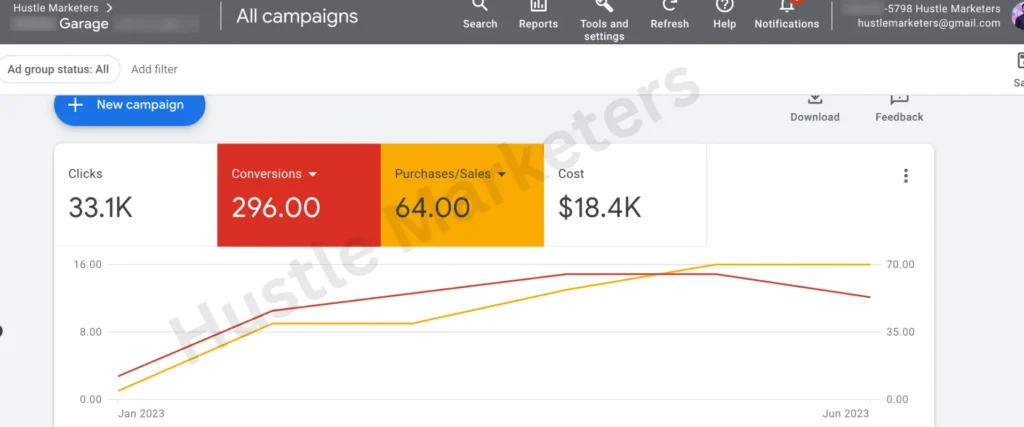The width and height of the screenshot is (1024, 427).
Task: Open the Reports icon
Action: [538, 6]
